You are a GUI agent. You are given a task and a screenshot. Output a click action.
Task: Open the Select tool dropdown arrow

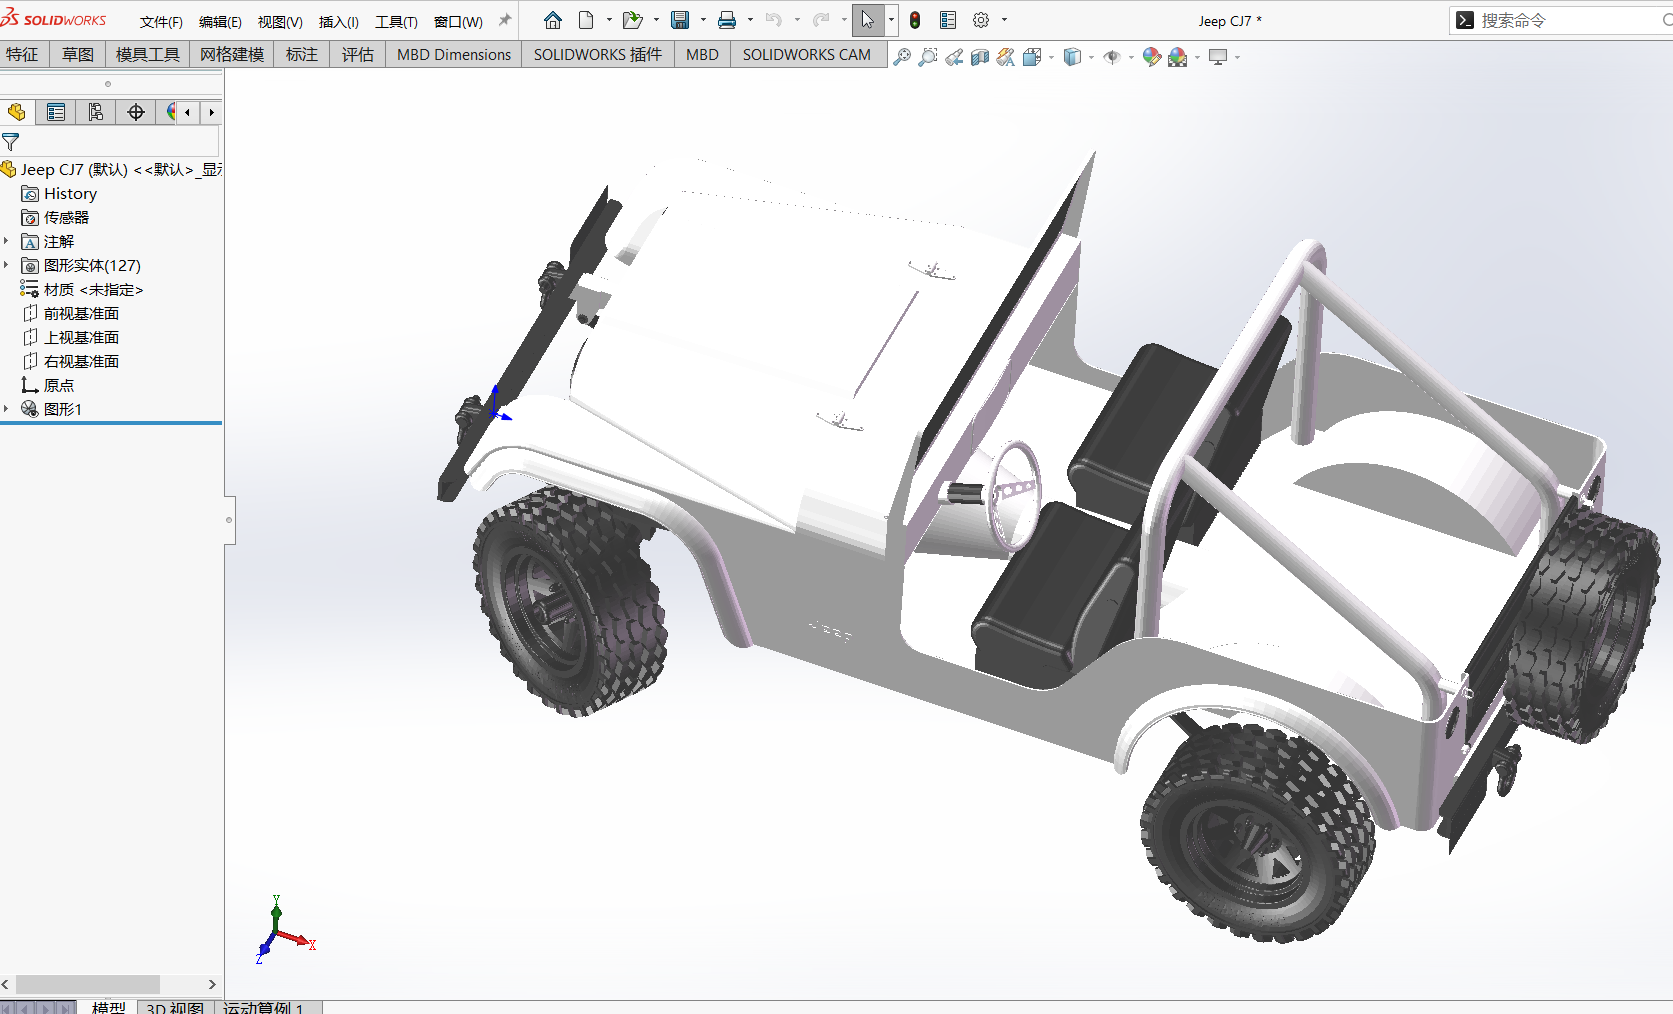point(891,20)
